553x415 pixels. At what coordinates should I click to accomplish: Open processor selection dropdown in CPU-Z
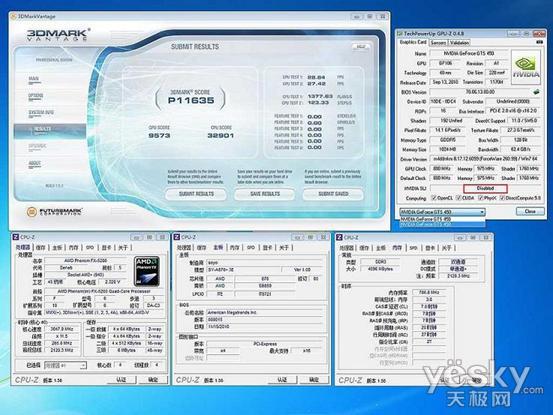tap(65, 365)
